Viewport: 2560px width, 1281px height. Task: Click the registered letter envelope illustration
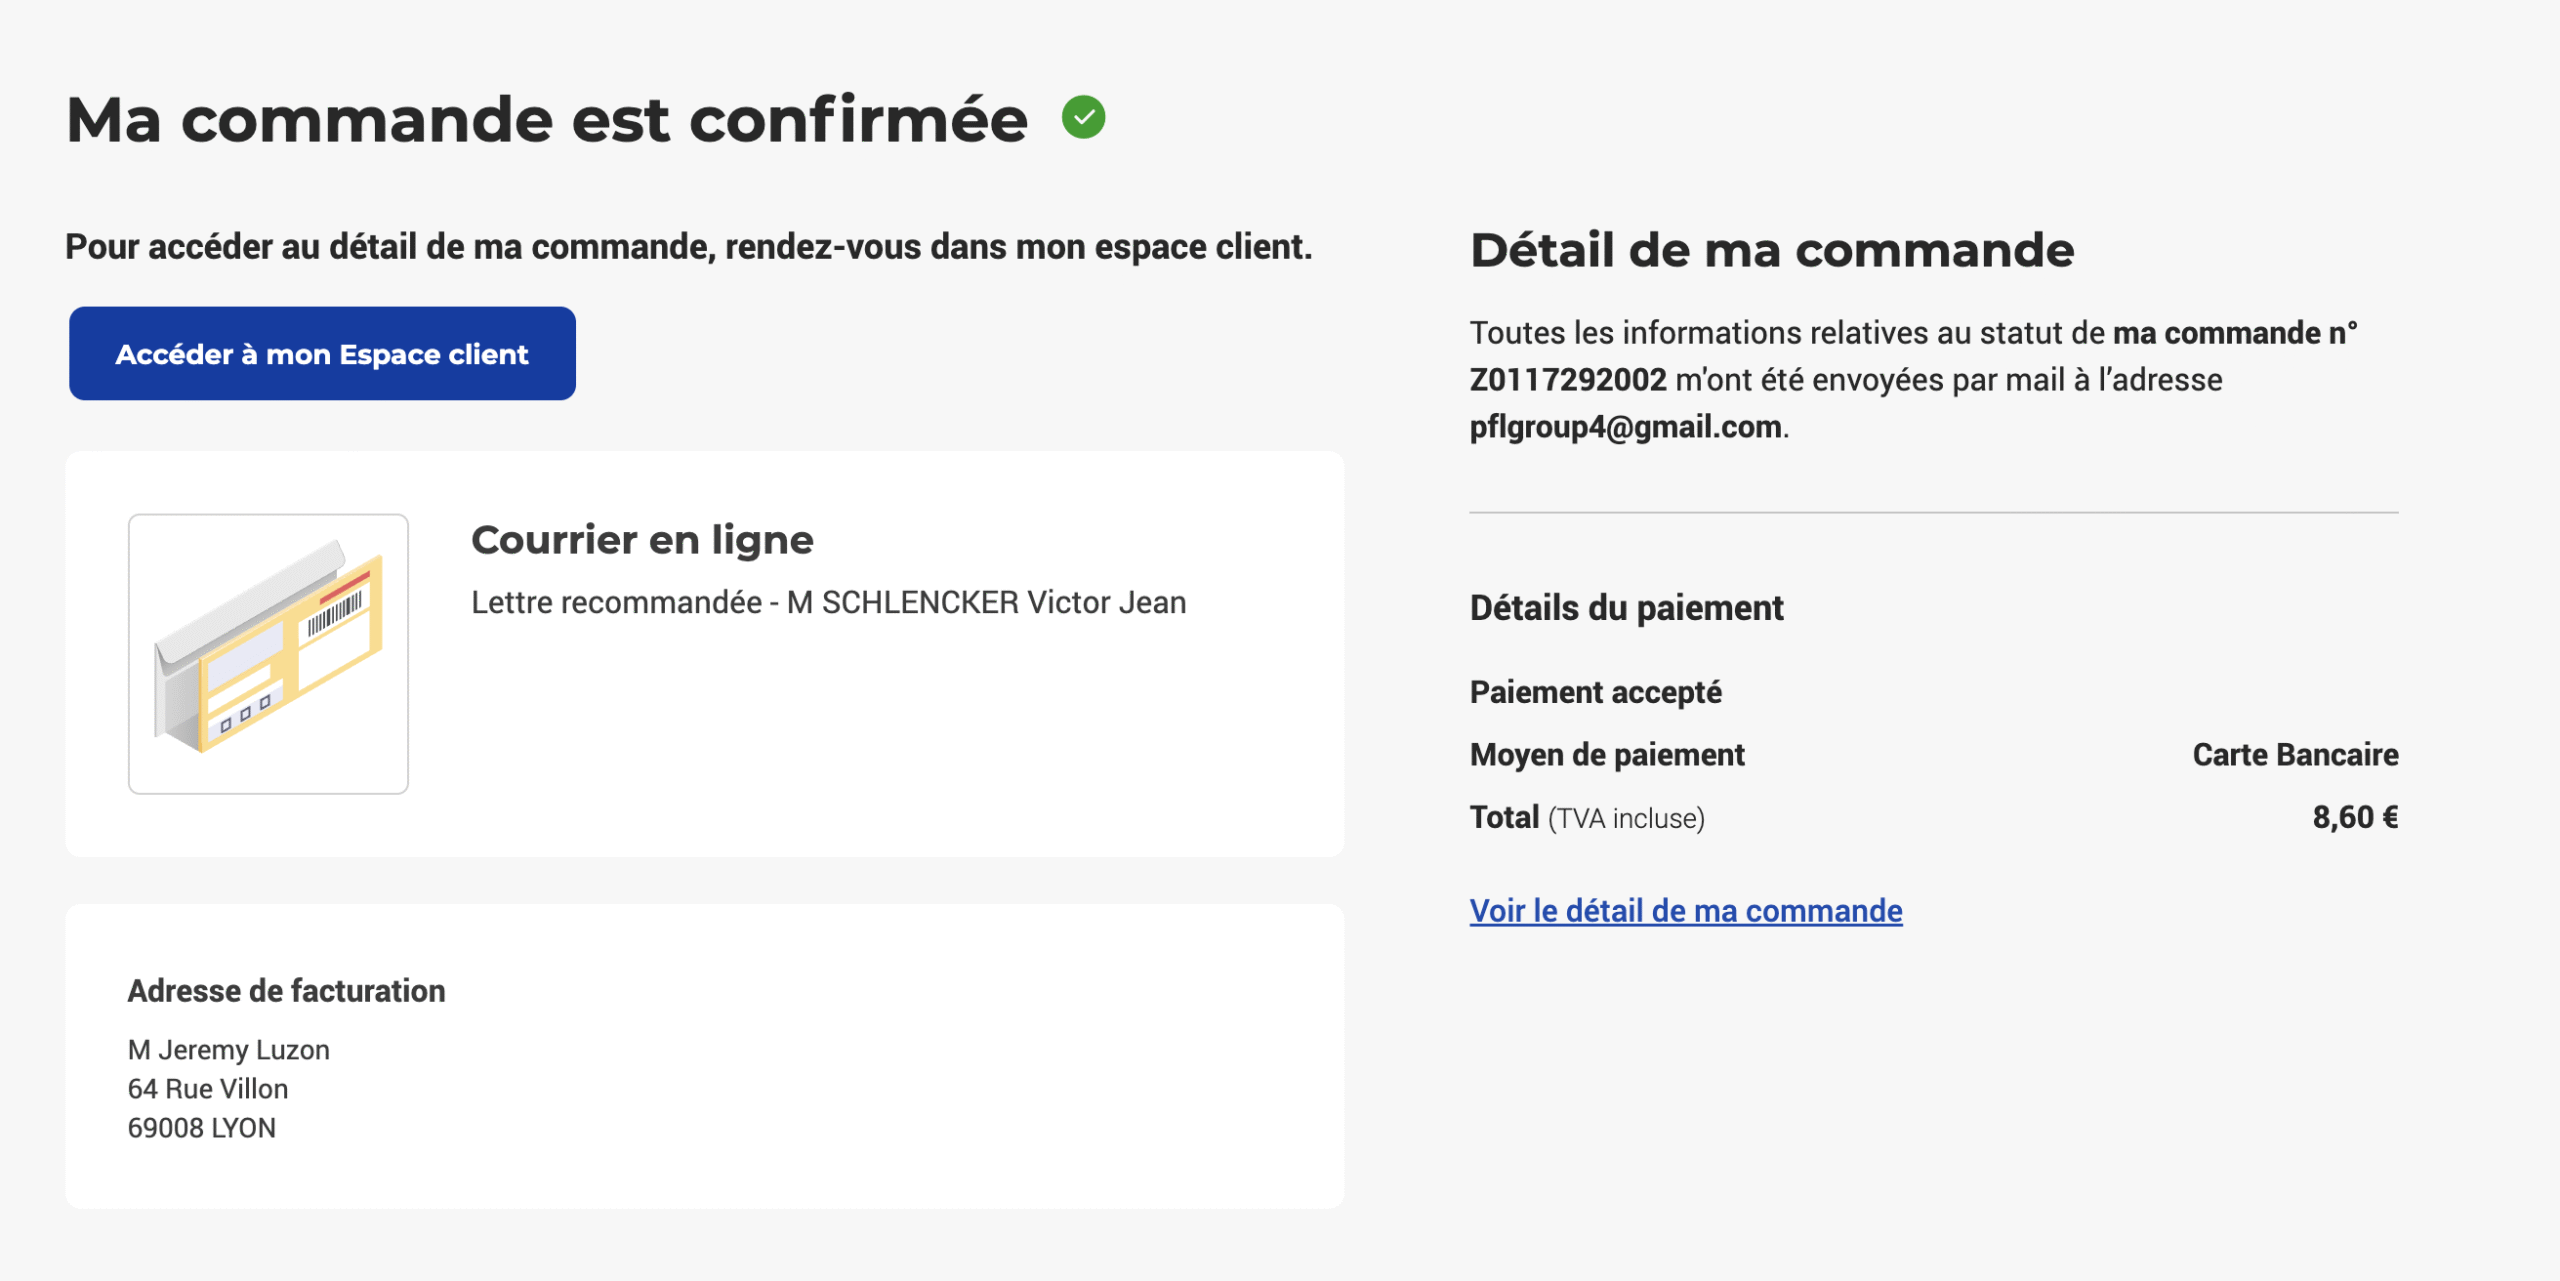click(268, 654)
